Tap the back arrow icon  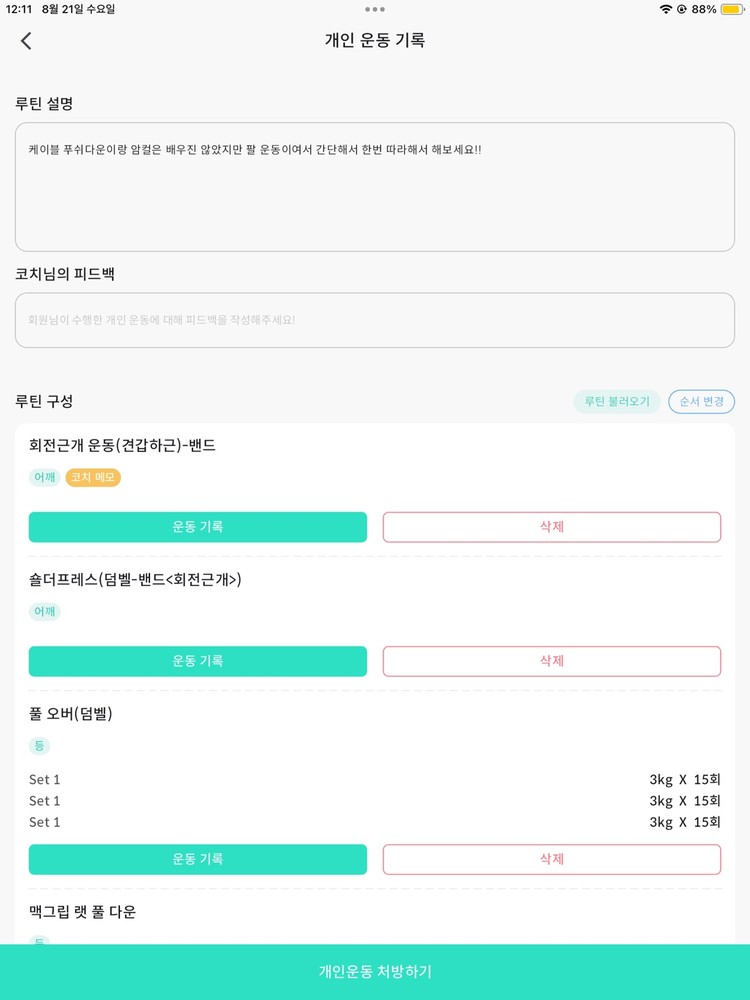[26, 41]
